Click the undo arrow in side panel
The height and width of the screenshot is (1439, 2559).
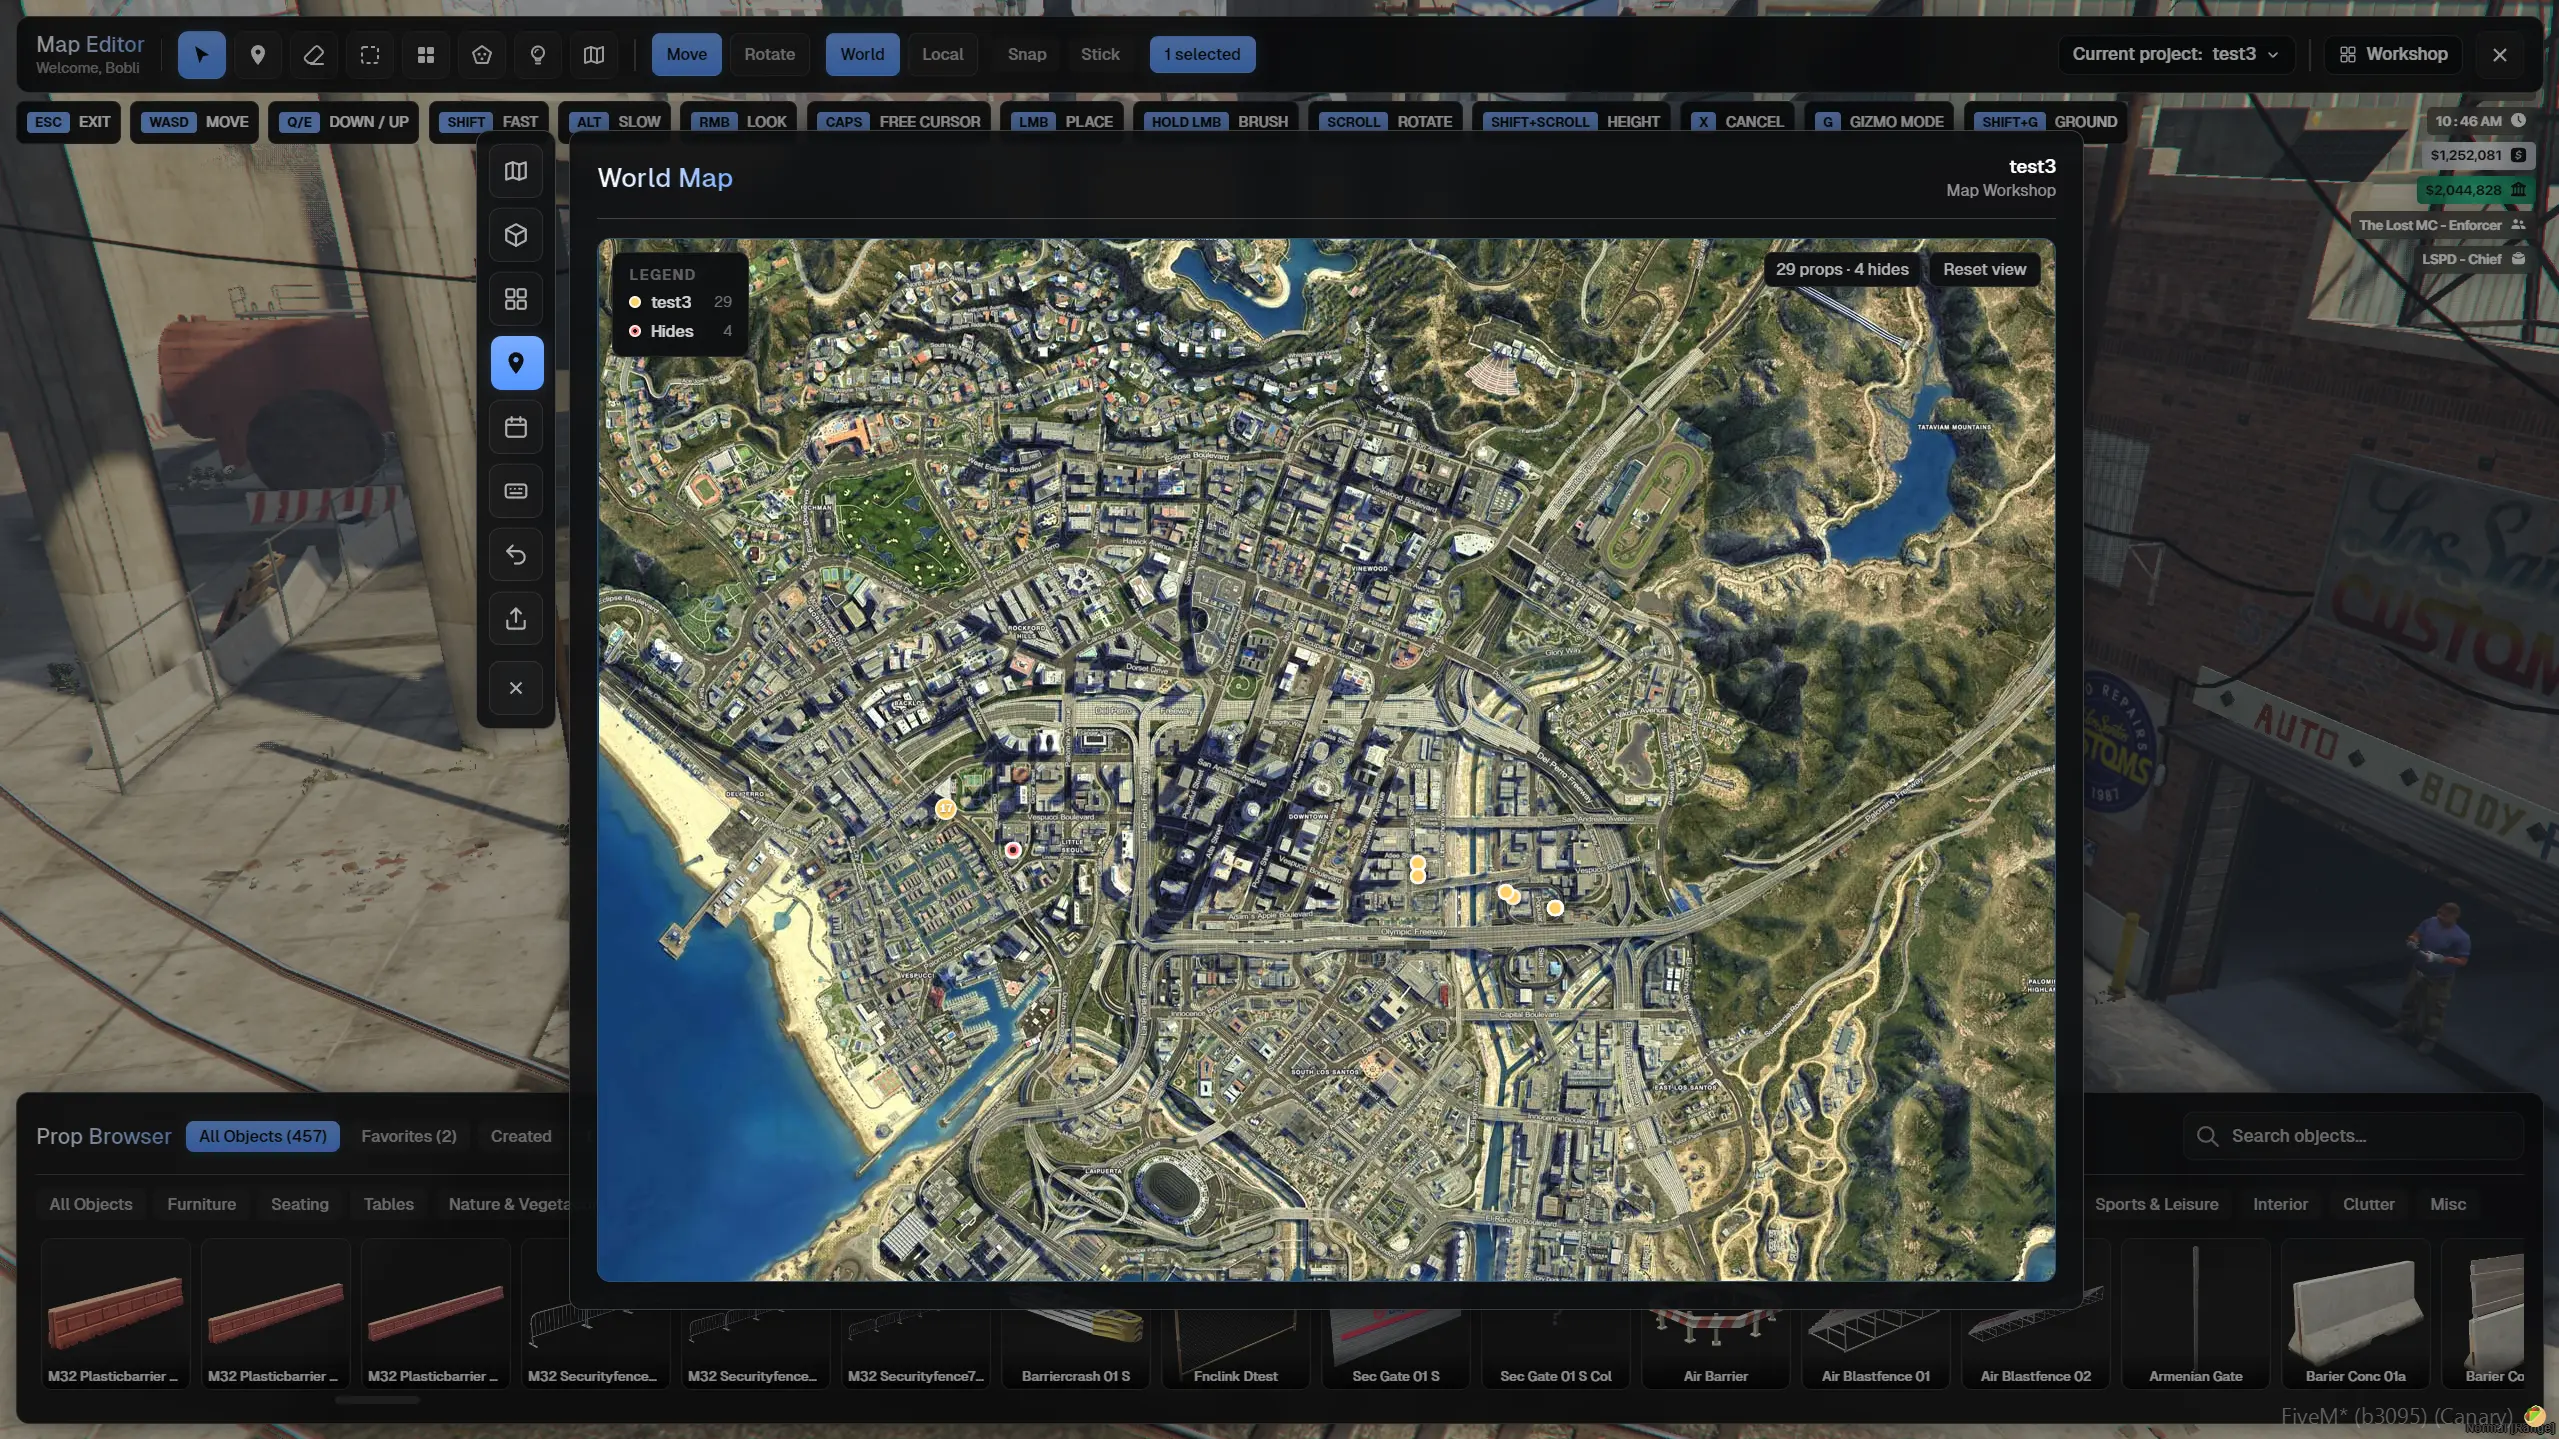(x=516, y=555)
